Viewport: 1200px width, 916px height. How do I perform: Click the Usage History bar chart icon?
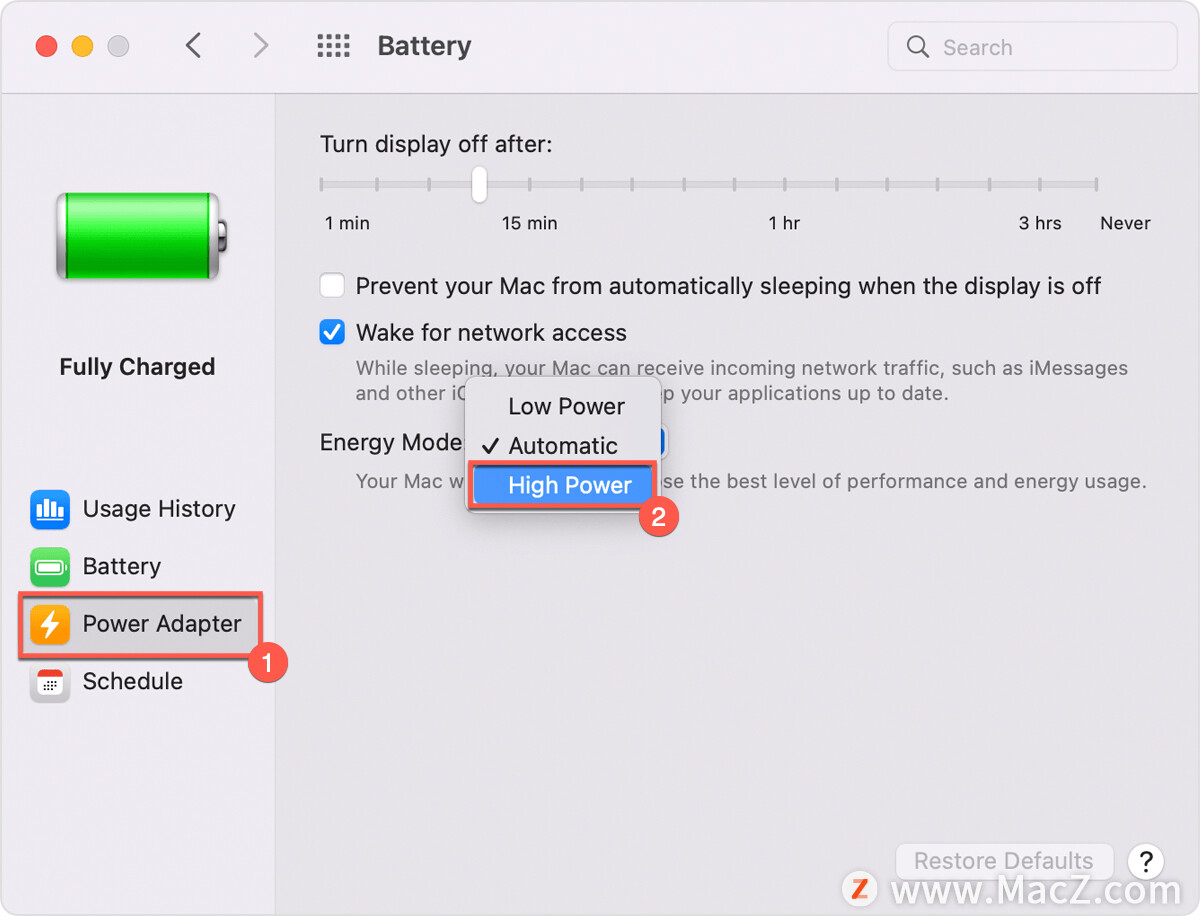coord(50,509)
